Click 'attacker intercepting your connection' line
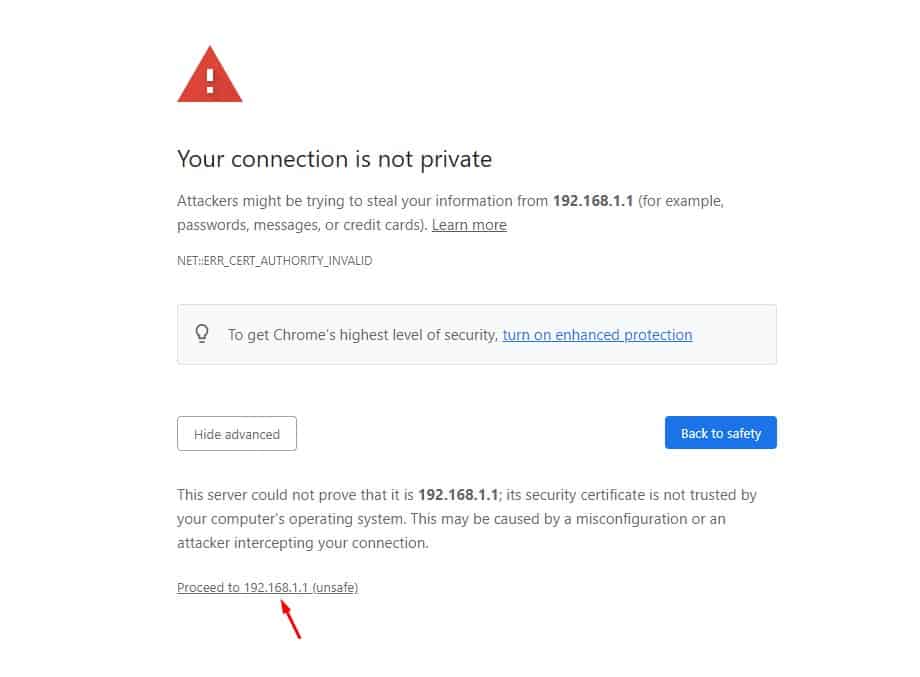Image resolution: width=920 pixels, height=677 pixels. (x=302, y=543)
